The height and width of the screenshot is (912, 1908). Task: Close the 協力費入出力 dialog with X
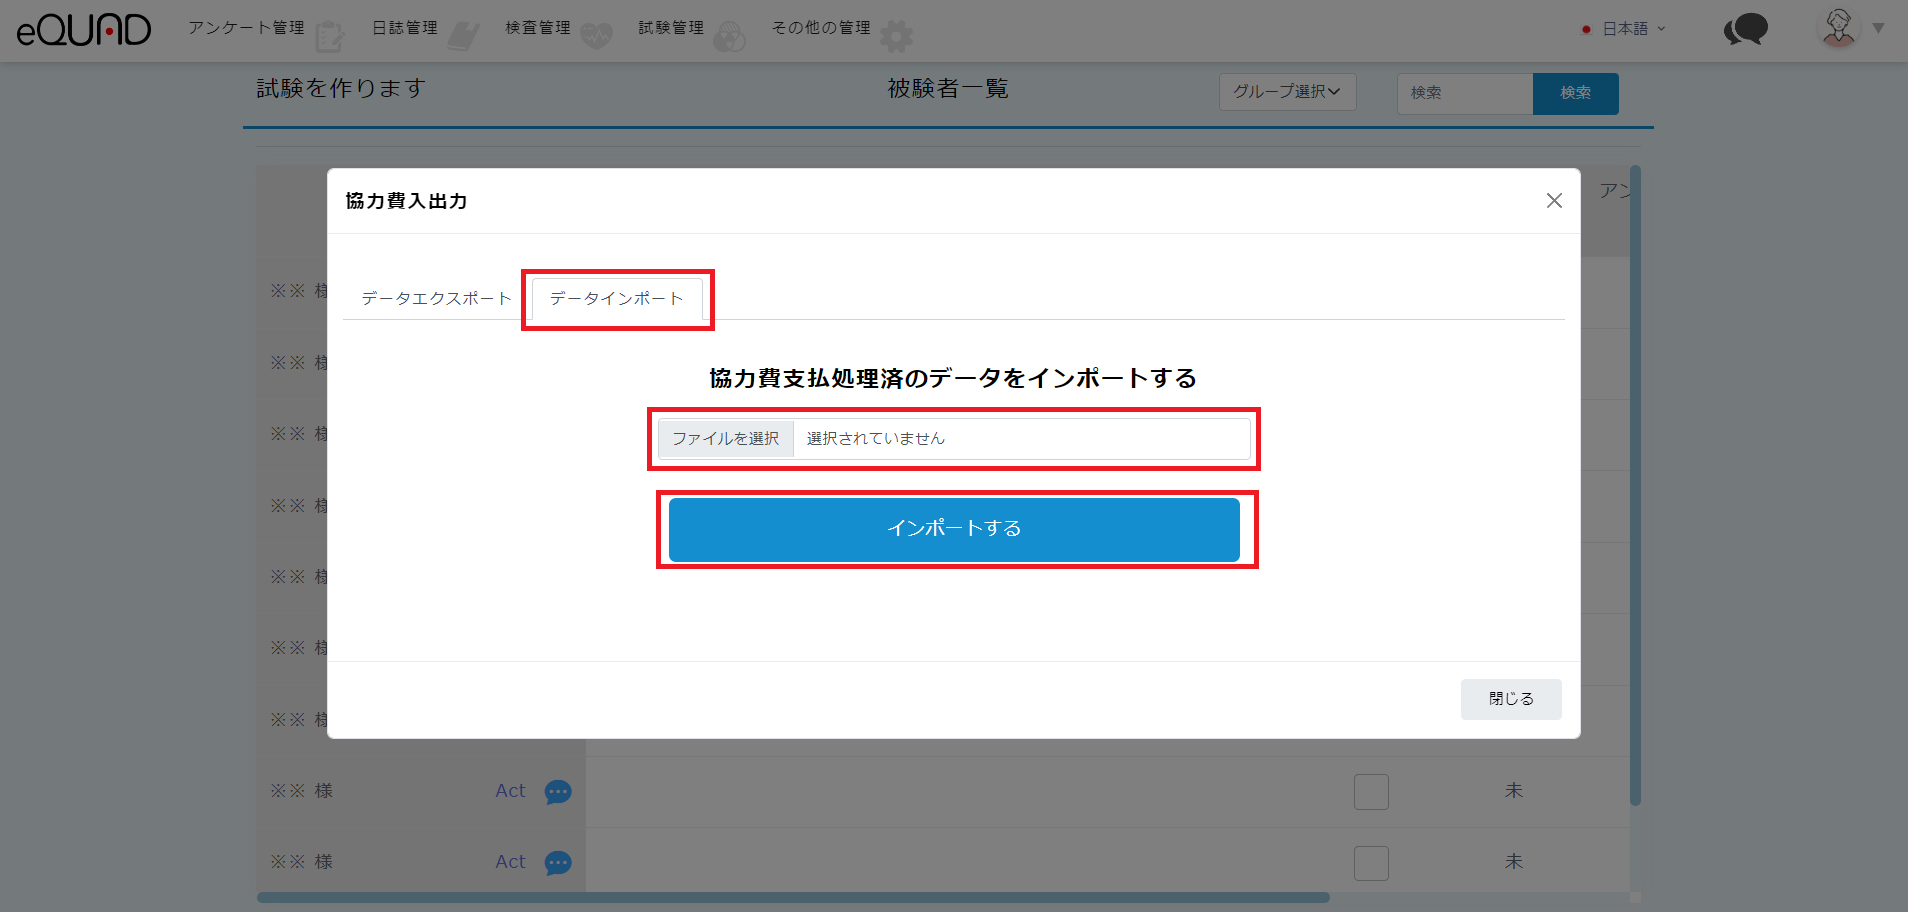(1554, 201)
